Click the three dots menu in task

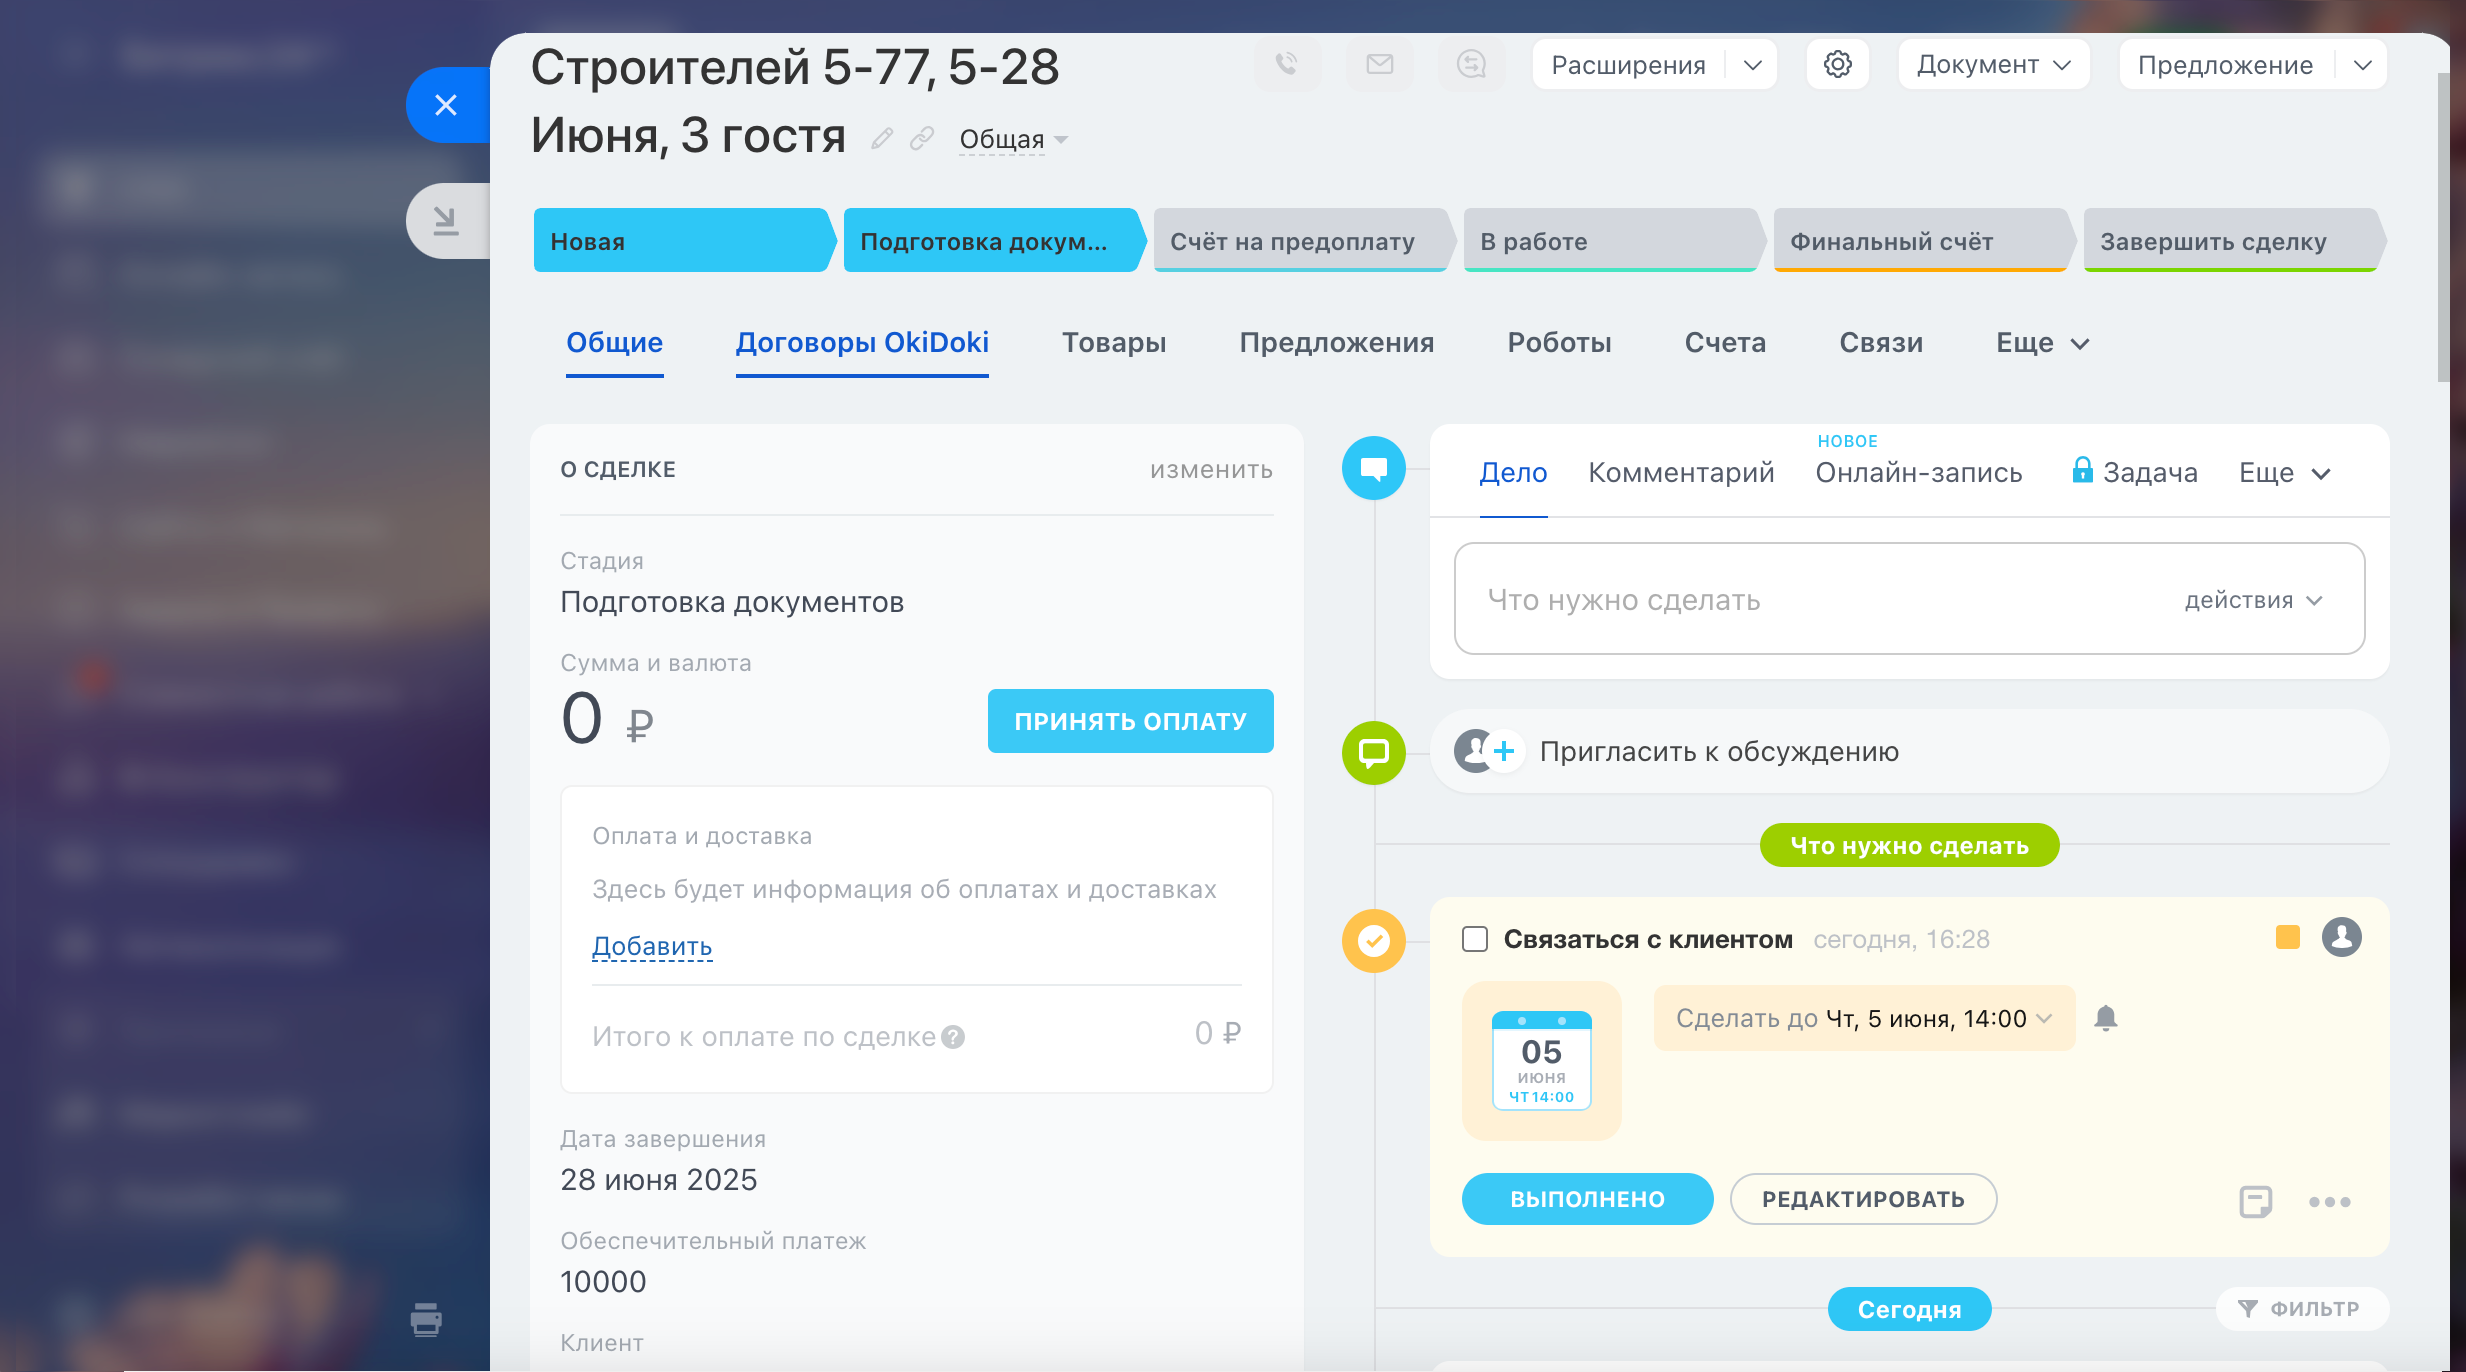click(2329, 1201)
